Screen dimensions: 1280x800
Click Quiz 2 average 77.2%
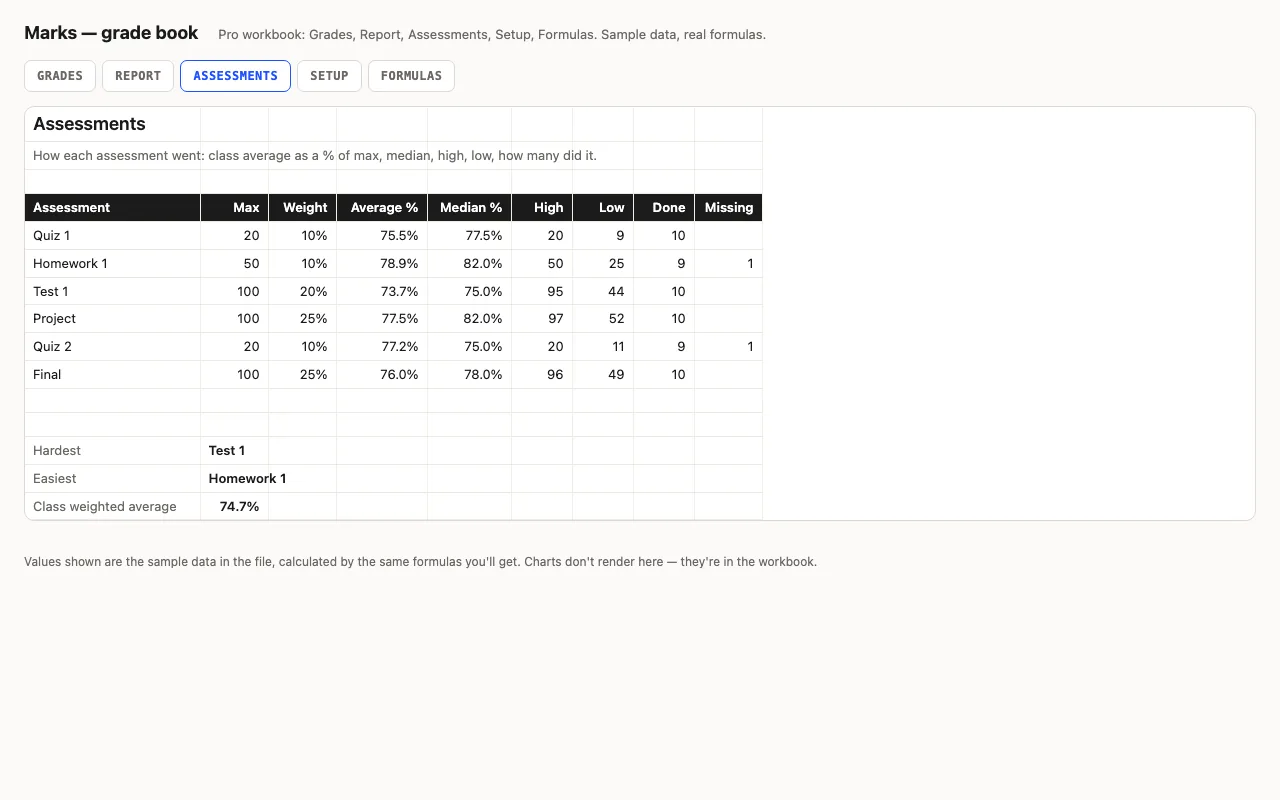click(382, 347)
